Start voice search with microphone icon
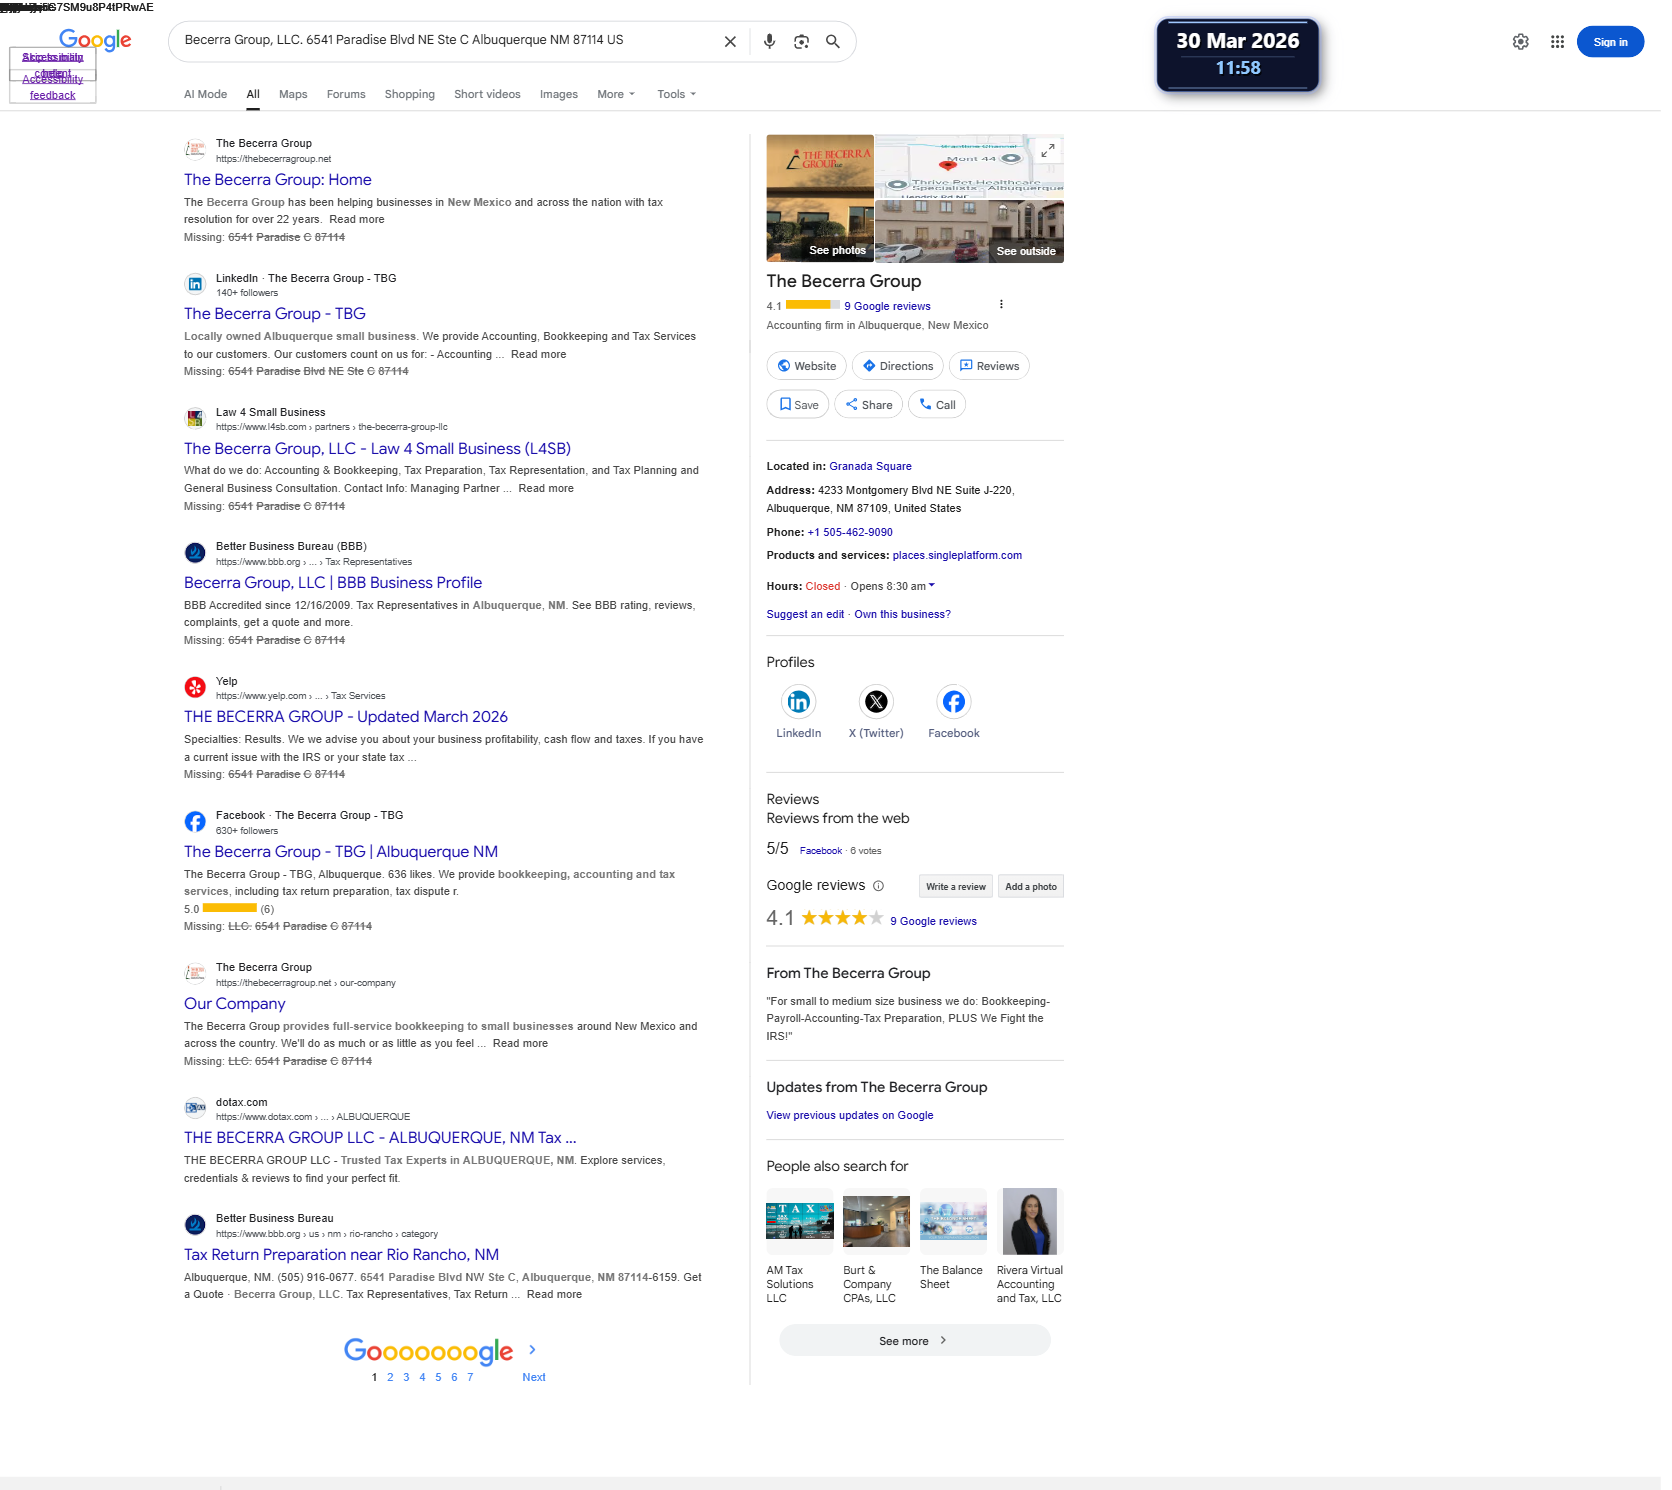Image resolution: width=1672 pixels, height=1490 pixels. [x=769, y=42]
